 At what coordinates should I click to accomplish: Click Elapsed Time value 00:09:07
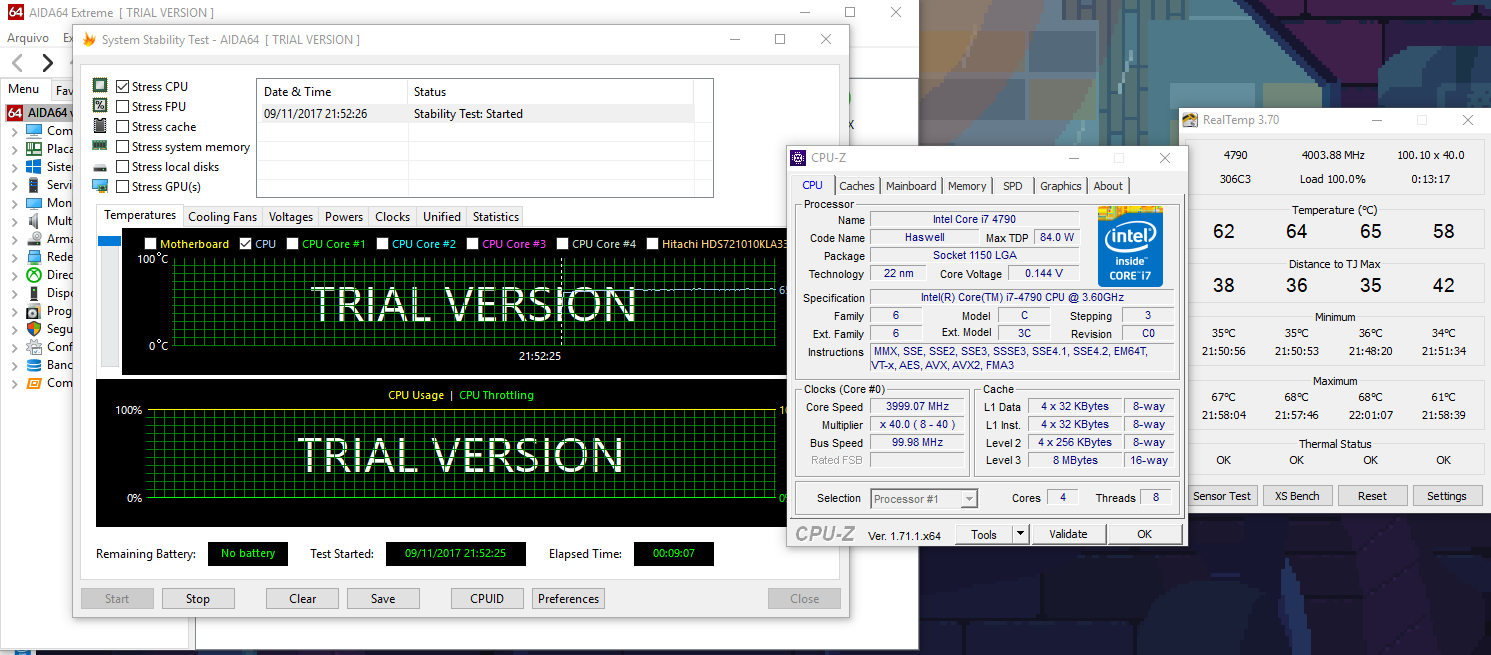point(674,553)
